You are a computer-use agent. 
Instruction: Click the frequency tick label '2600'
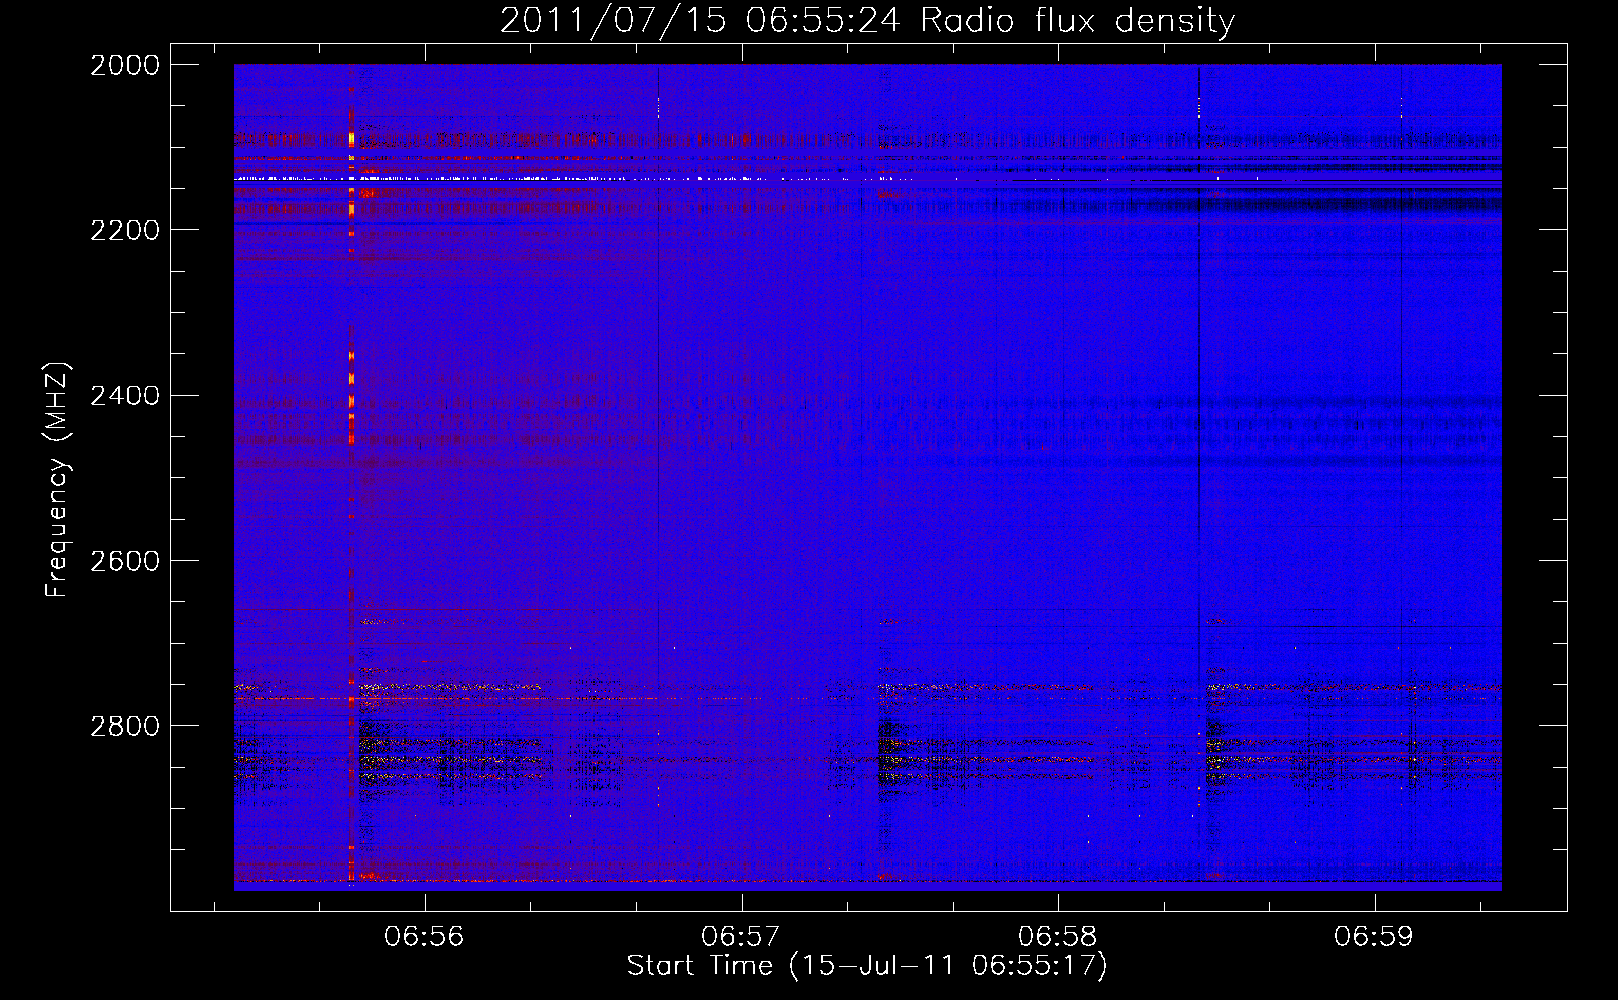[x=125, y=561]
